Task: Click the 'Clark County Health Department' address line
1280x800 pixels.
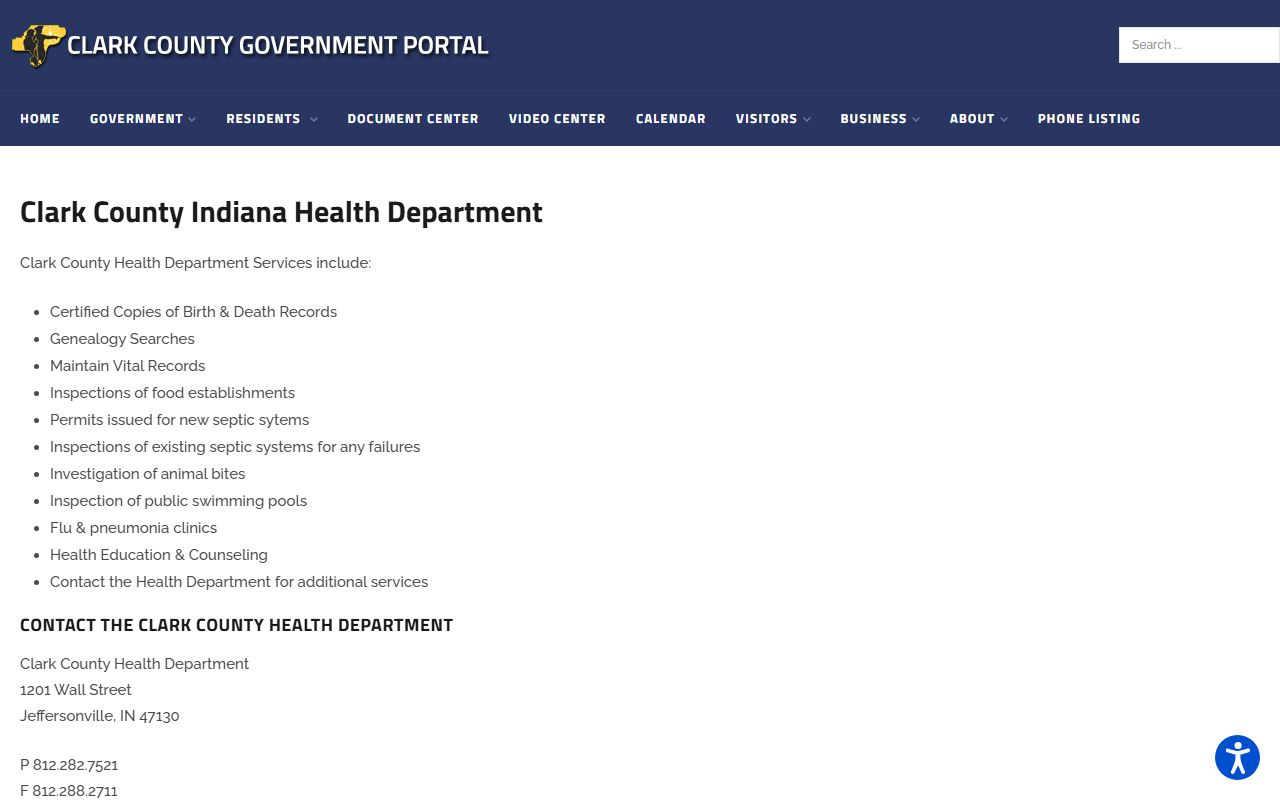Action: coord(134,664)
